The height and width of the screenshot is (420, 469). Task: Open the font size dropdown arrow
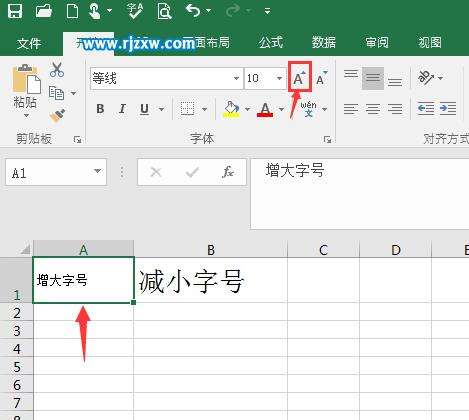(x=279, y=78)
